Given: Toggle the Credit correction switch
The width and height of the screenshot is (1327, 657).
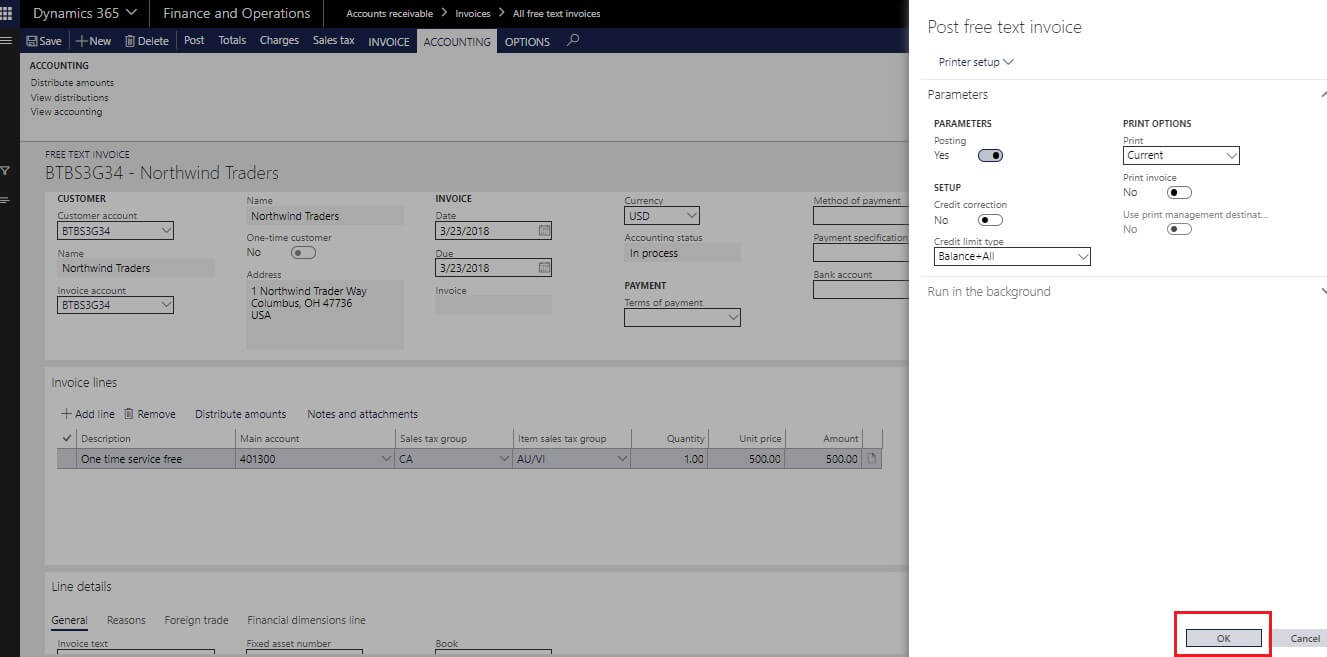Looking at the screenshot, I should pyautogui.click(x=990, y=220).
